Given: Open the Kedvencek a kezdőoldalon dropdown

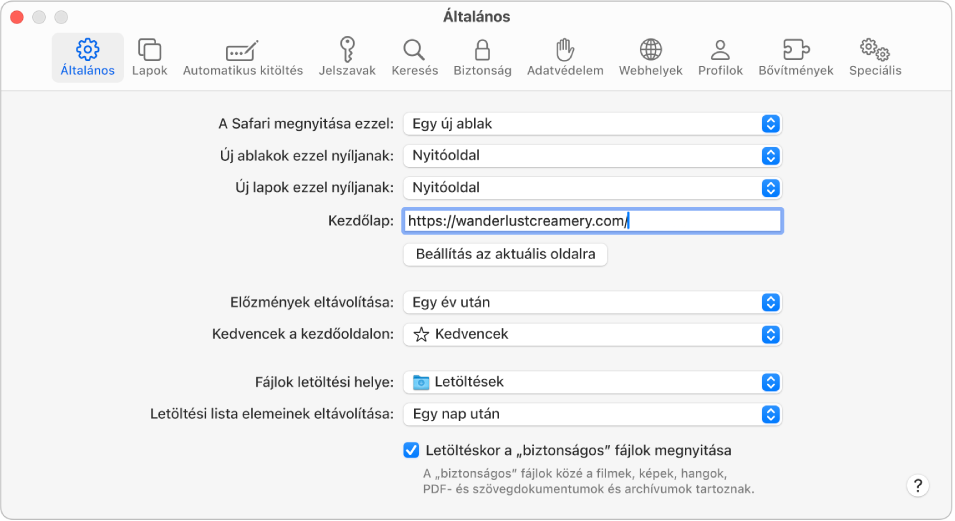Looking at the screenshot, I should pyautogui.click(x=592, y=335).
